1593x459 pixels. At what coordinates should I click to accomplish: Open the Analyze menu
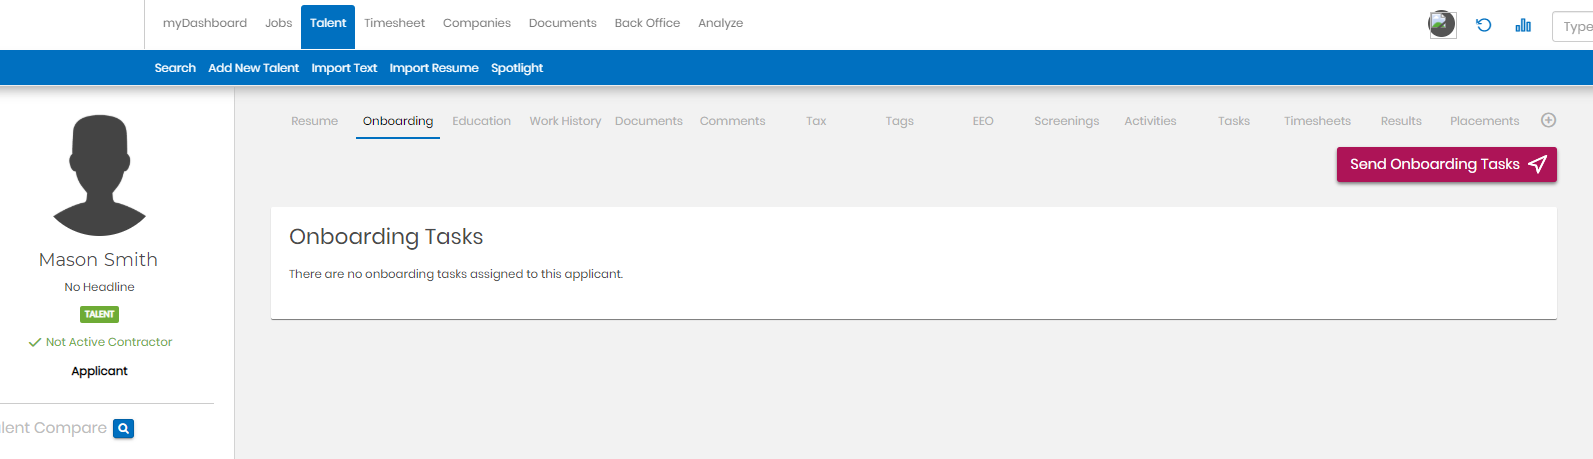[721, 23]
